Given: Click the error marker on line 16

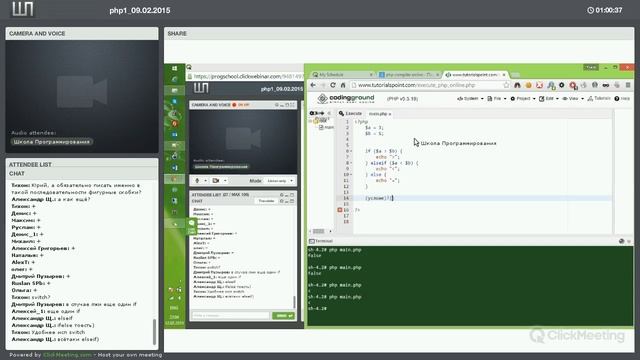Looking at the screenshot, I should [340, 210].
